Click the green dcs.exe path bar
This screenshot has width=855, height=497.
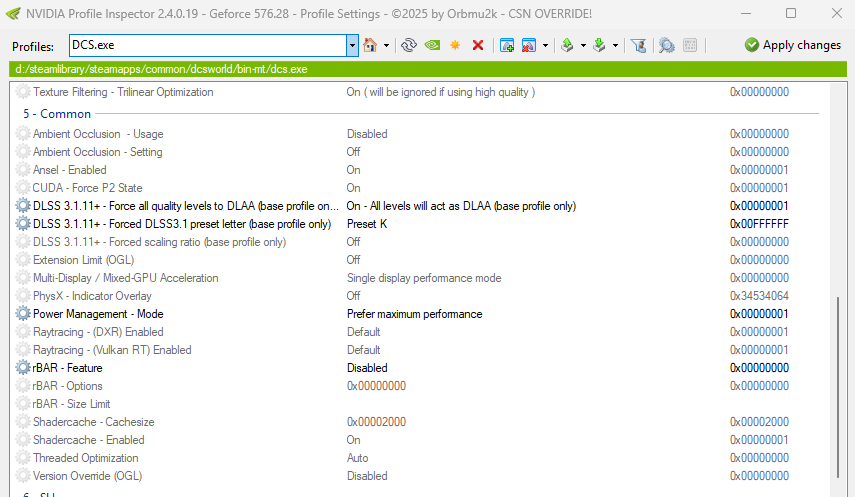tap(428, 69)
